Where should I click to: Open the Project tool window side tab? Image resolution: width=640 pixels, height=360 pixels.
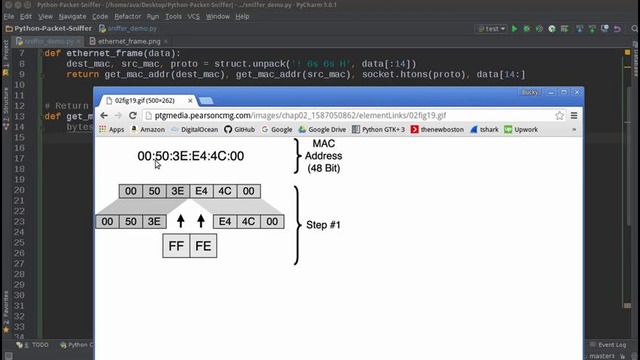(6, 58)
